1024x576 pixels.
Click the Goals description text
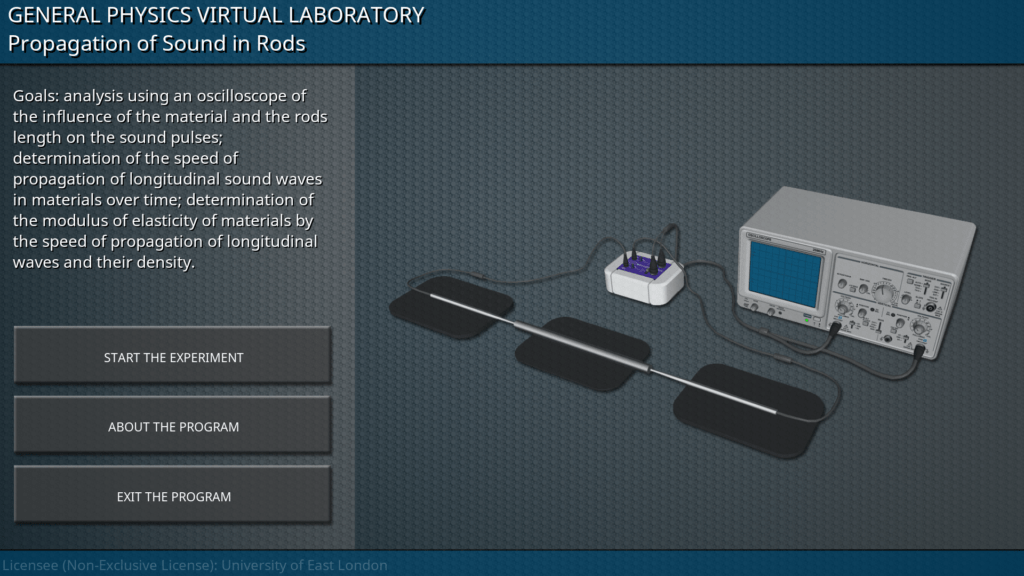pyautogui.click(x=170, y=179)
